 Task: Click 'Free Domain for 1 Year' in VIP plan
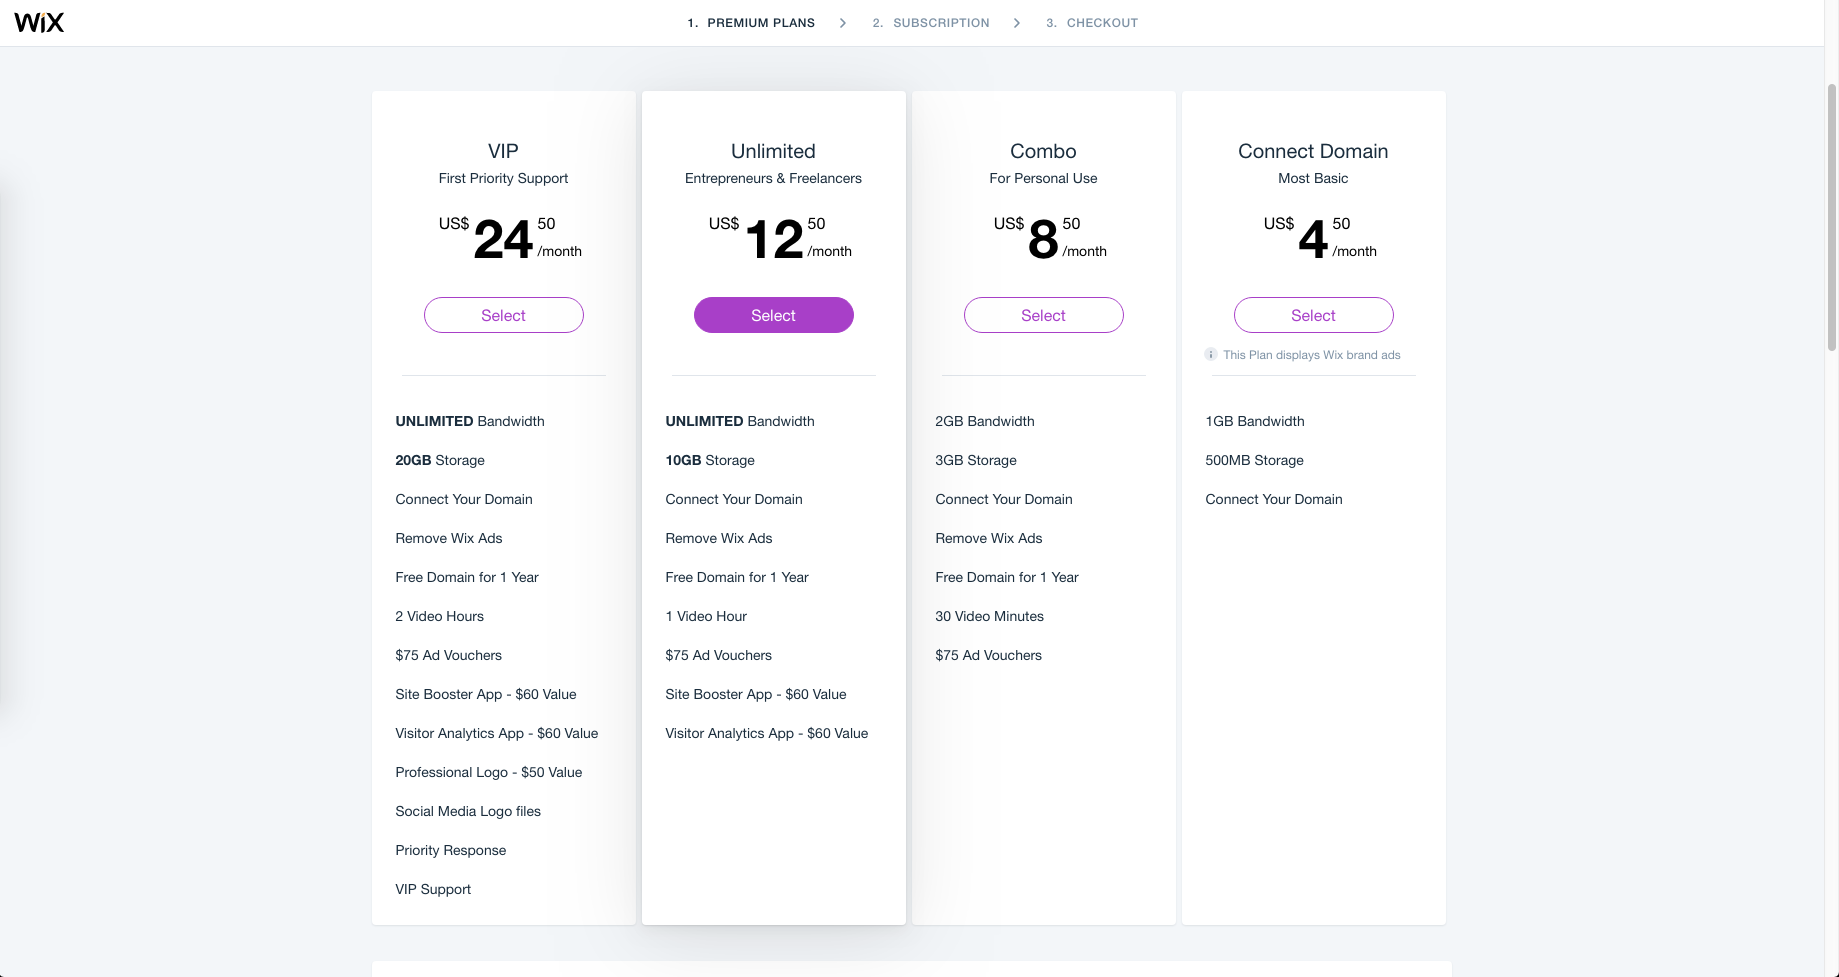467,577
